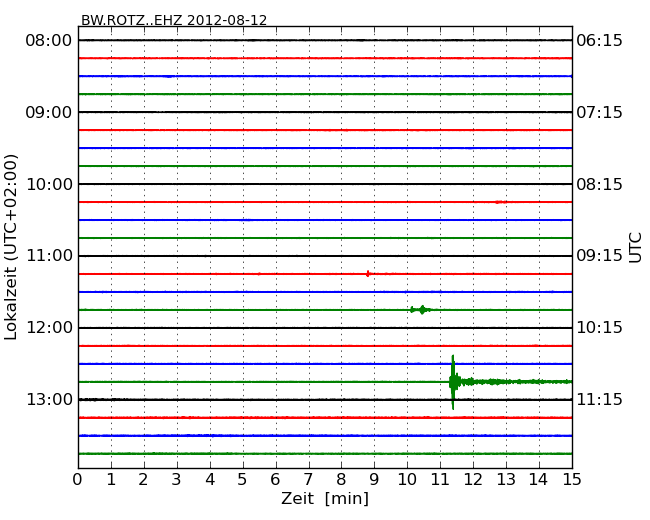650x520 pixels.
Task: Select the x-axis tick label 2
Action: [143, 479]
